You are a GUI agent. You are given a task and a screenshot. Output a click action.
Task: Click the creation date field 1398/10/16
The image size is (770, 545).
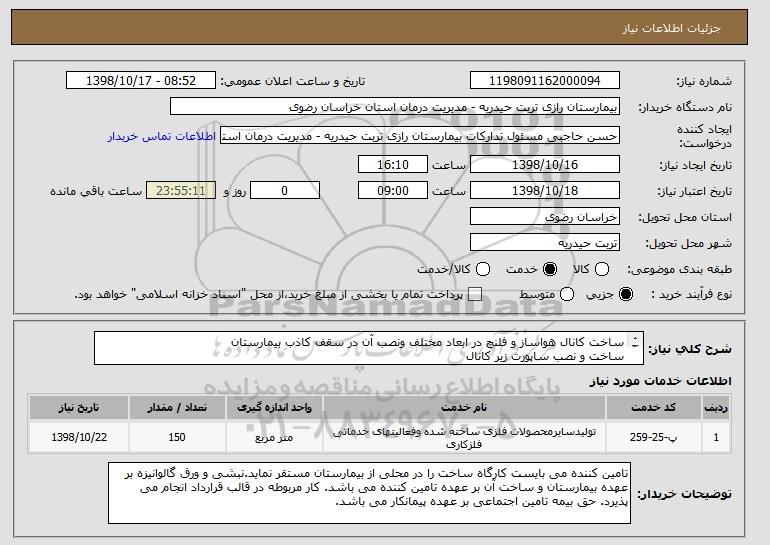(545, 164)
